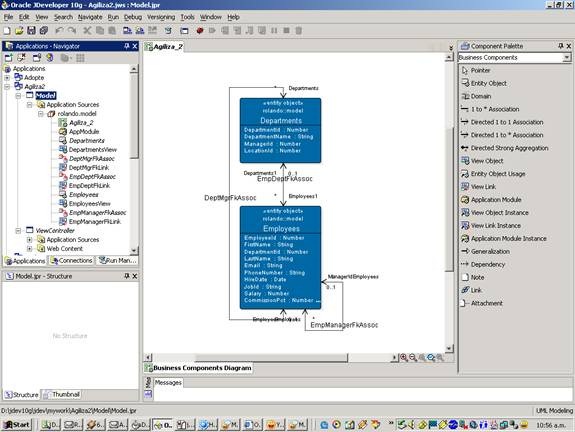This screenshot has width=575, height=432.
Task: Select the Generalization palette tool
Action: (486, 251)
